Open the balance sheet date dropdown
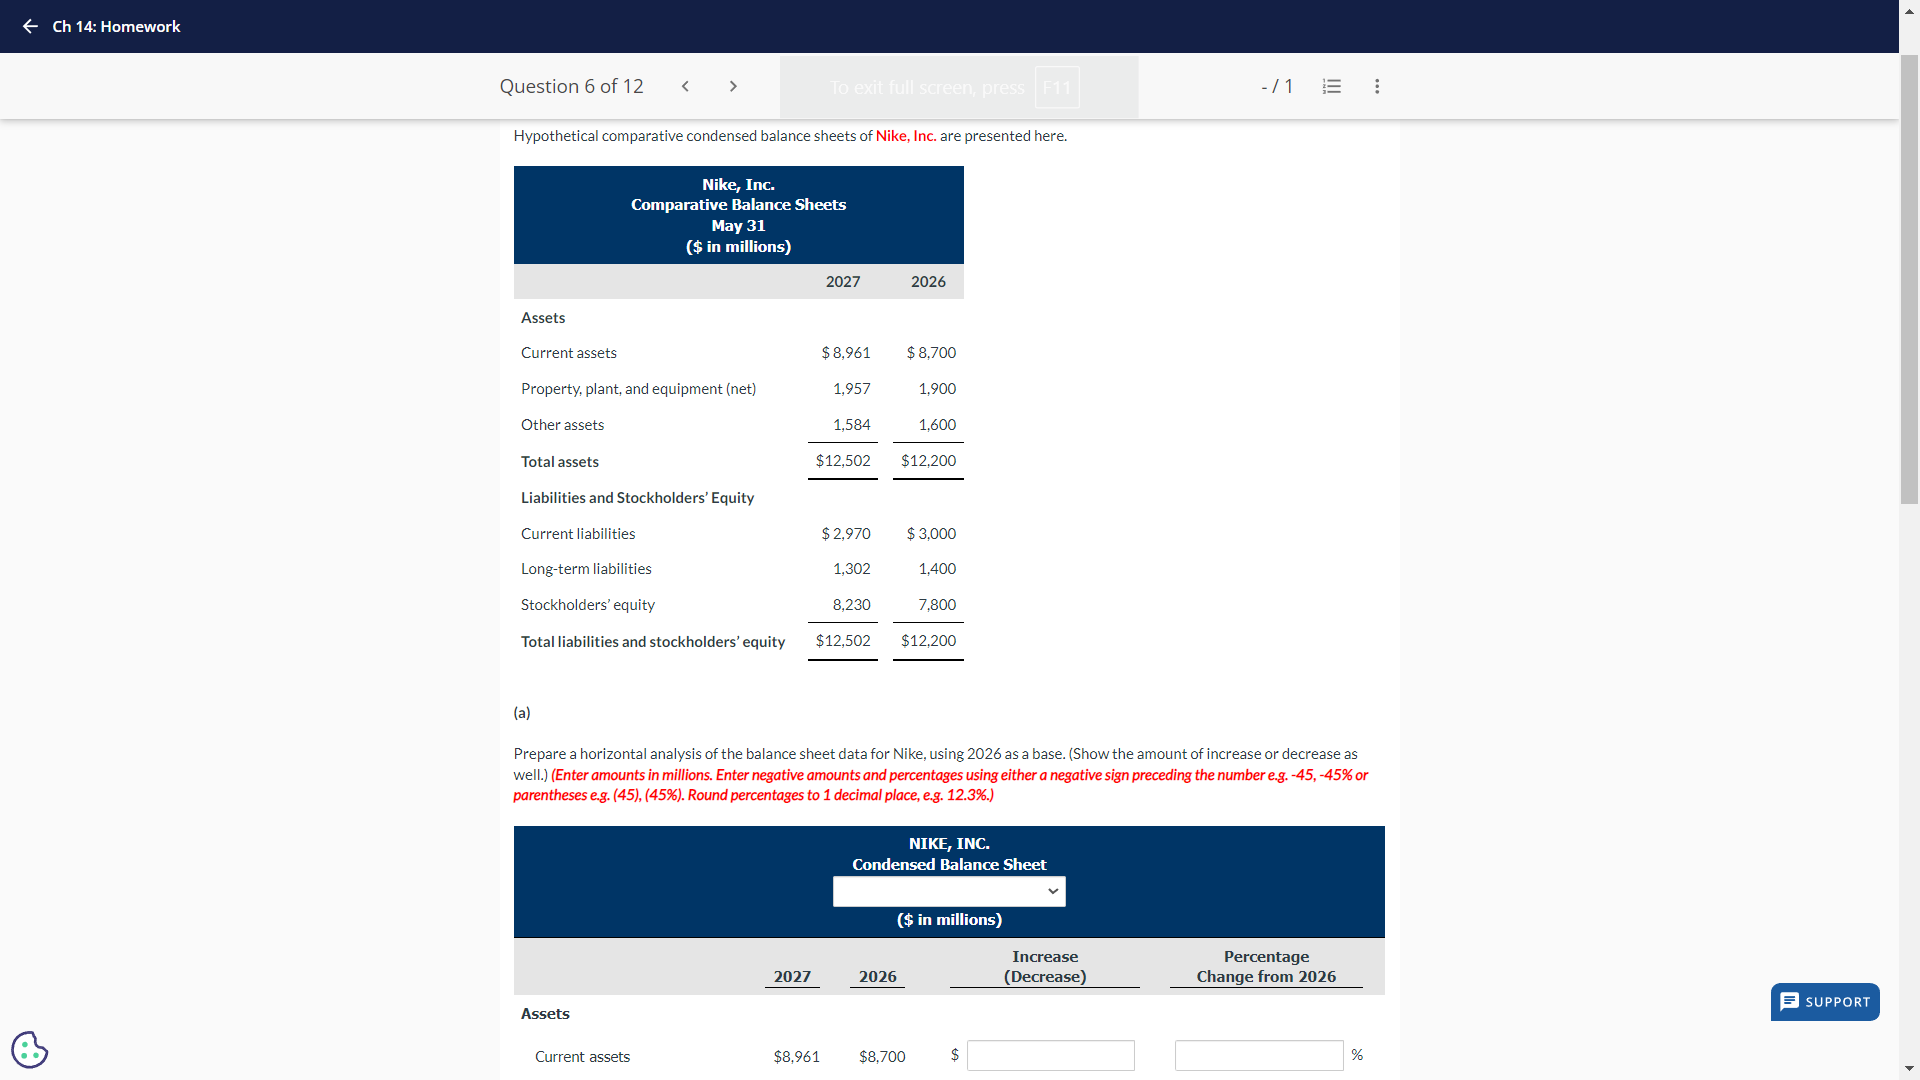This screenshot has width=1920, height=1080. point(948,891)
